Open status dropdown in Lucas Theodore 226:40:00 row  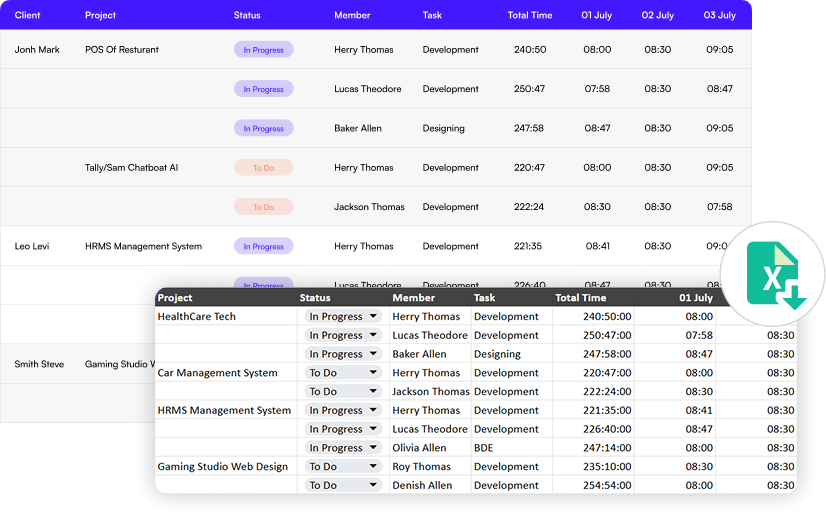tap(343, 429)
